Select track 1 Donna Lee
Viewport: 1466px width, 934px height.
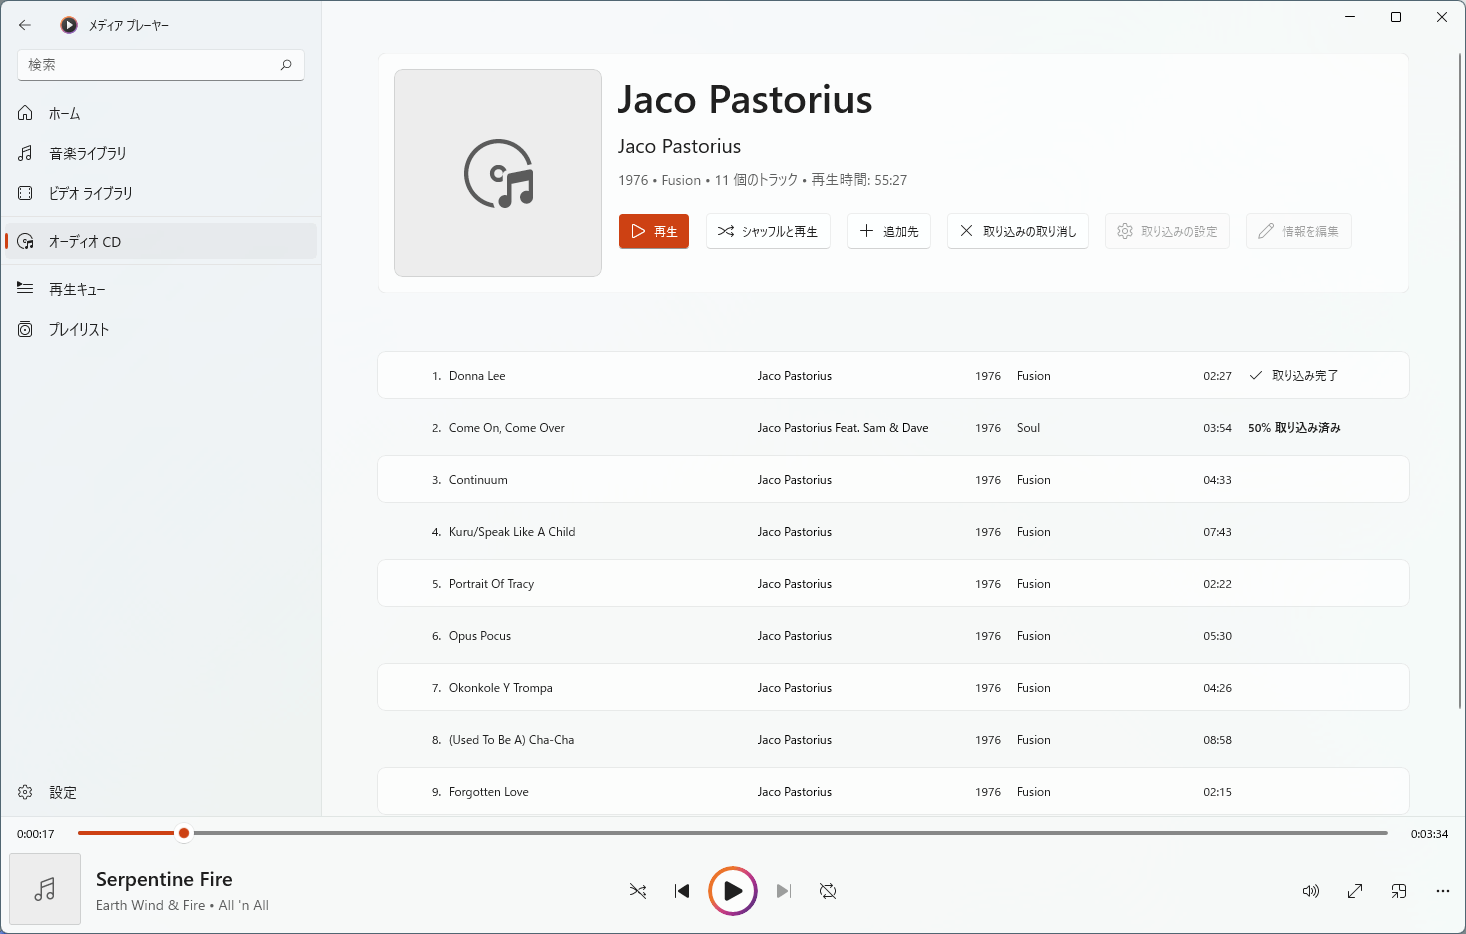pyautogui.click(x=893, y=375)
